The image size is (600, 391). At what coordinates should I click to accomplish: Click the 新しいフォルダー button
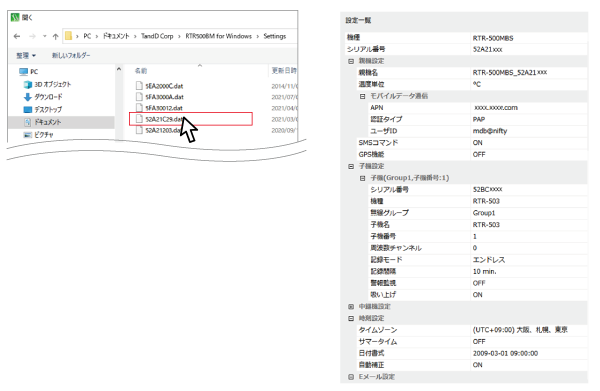pos(71,55)
